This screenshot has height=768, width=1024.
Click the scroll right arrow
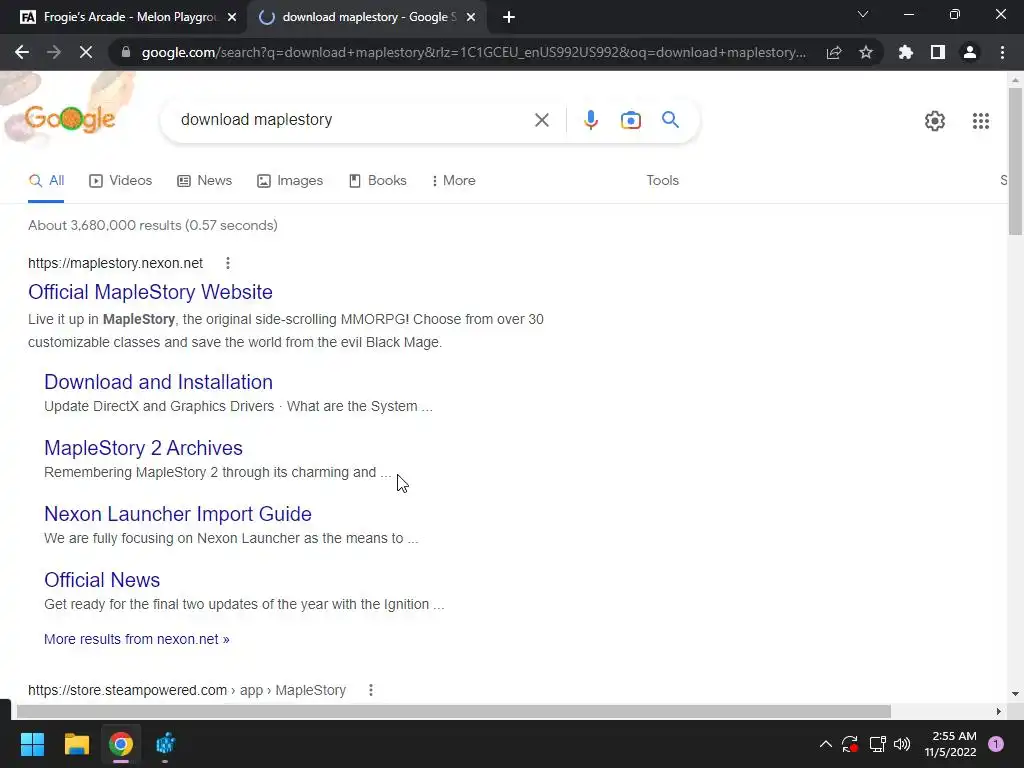pos(998,711)
